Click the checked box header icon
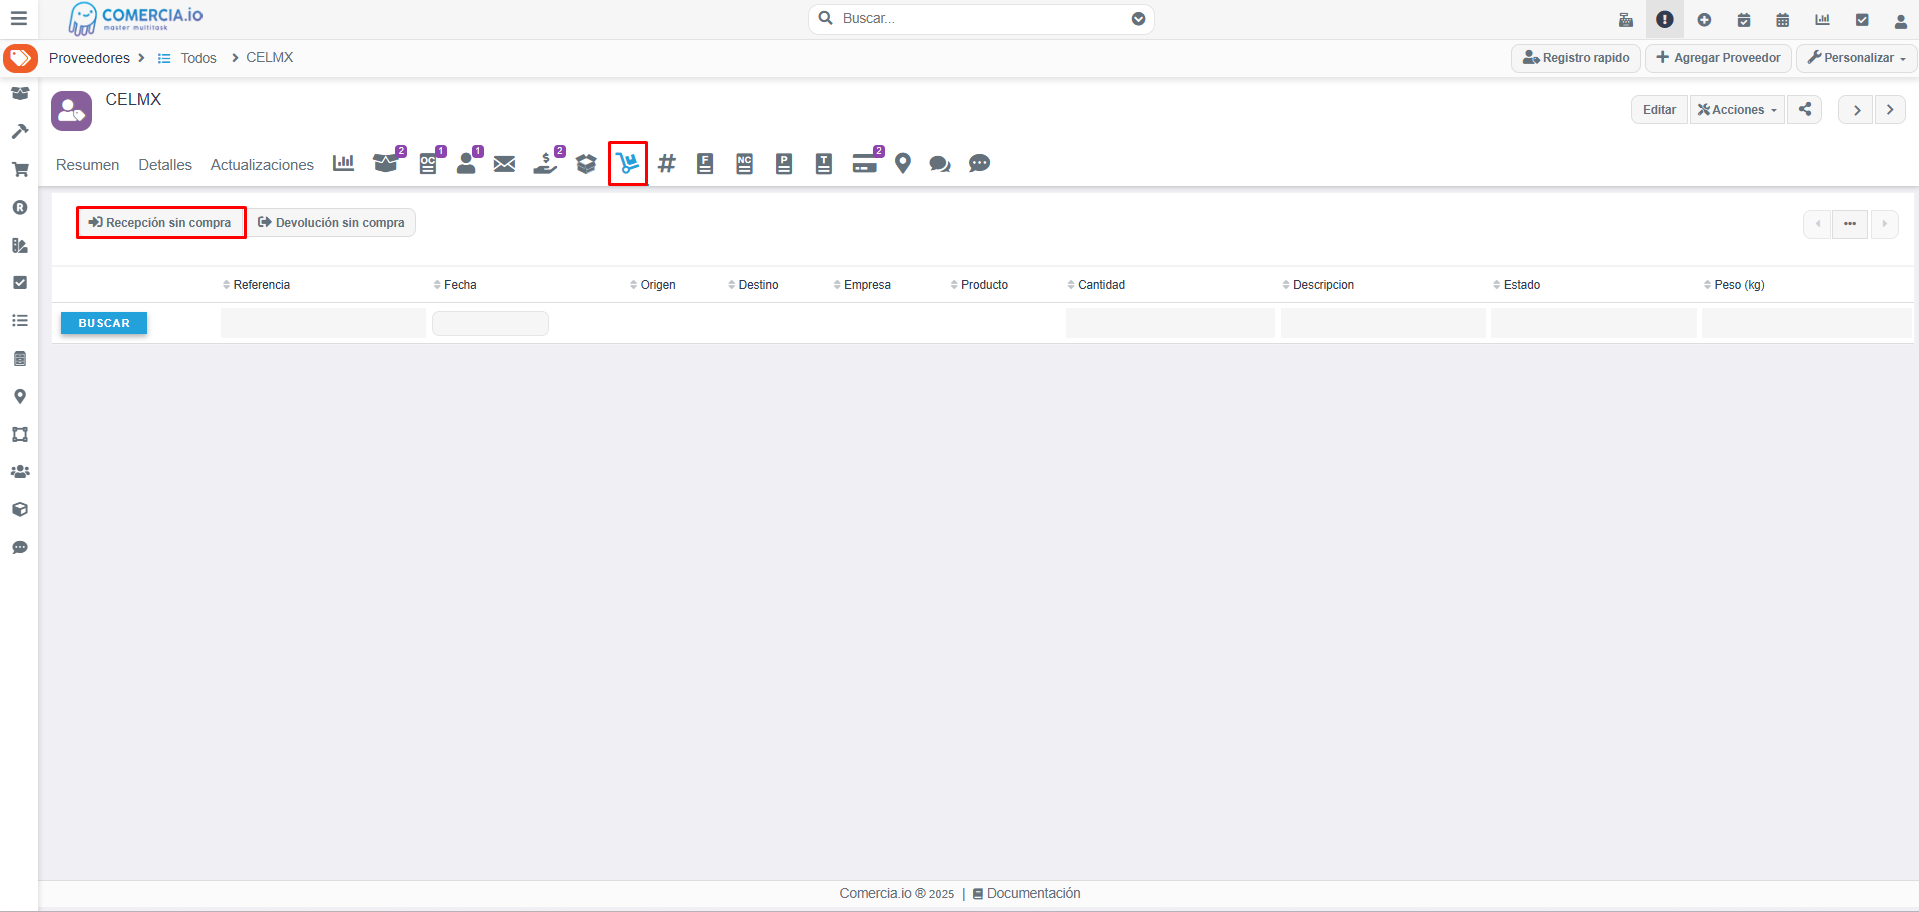1919x912 pixels. [1862, 19]
